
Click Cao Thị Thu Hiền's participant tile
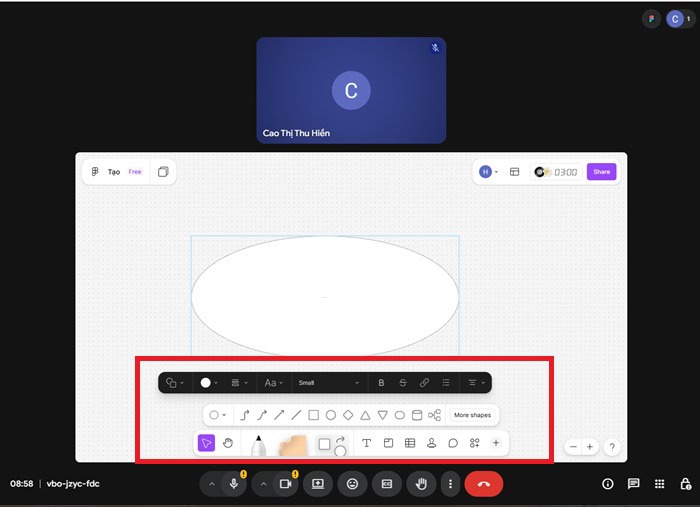click(x=351, y=90)
